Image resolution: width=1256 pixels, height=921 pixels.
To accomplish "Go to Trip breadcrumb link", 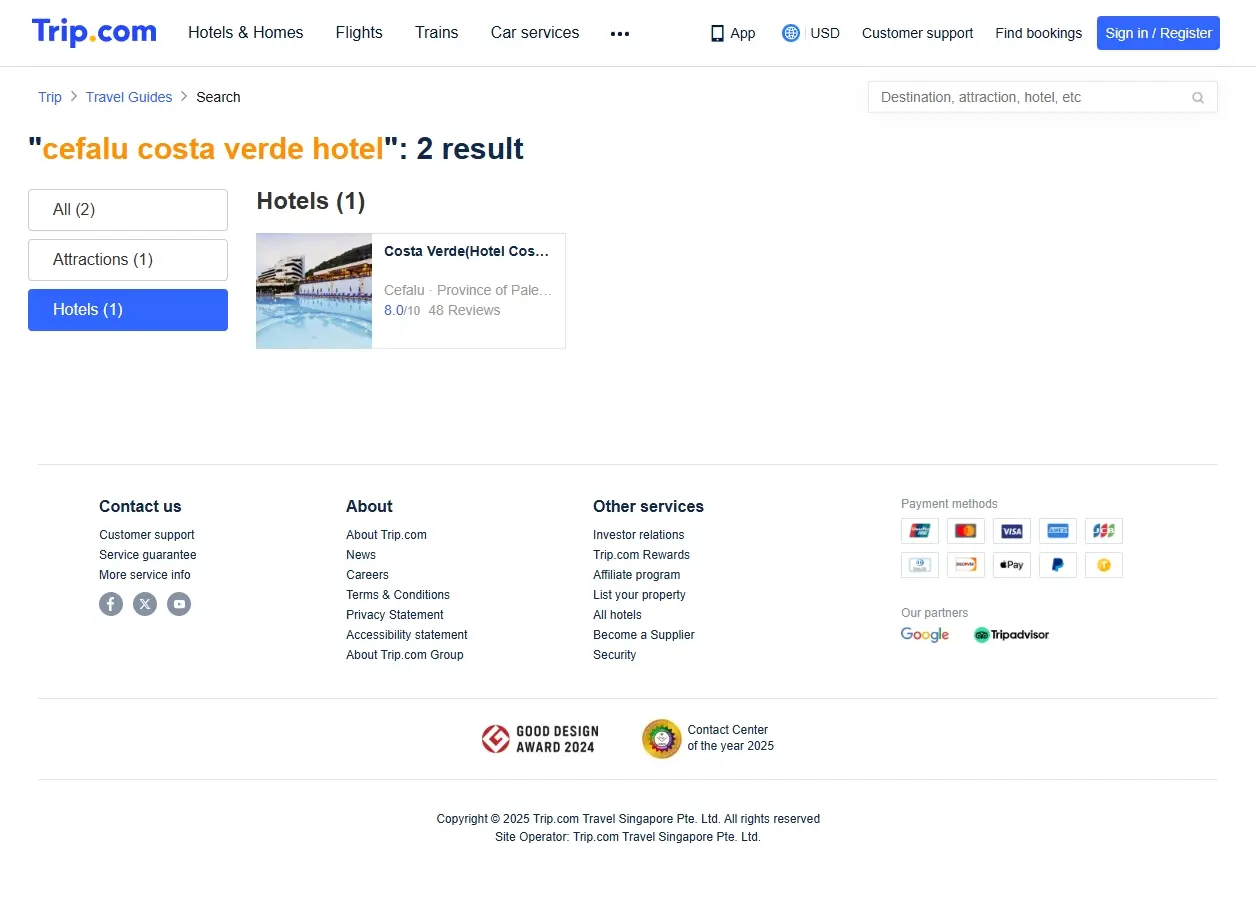I will point(50,97).
